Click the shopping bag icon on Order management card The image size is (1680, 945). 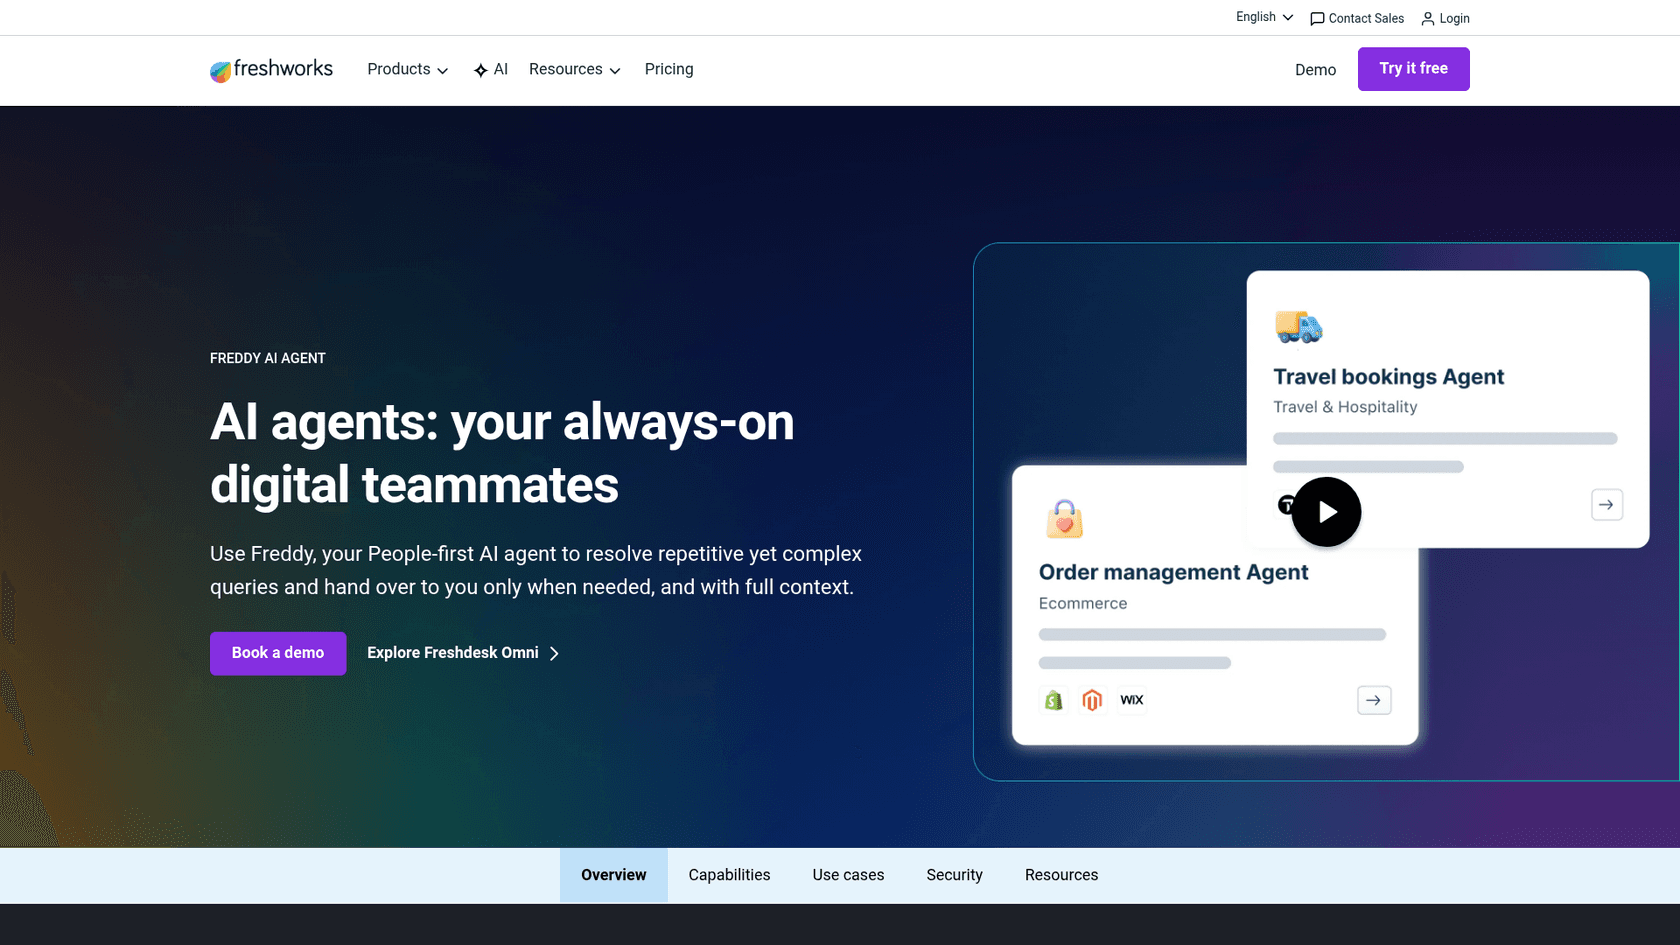(1064, 519)
